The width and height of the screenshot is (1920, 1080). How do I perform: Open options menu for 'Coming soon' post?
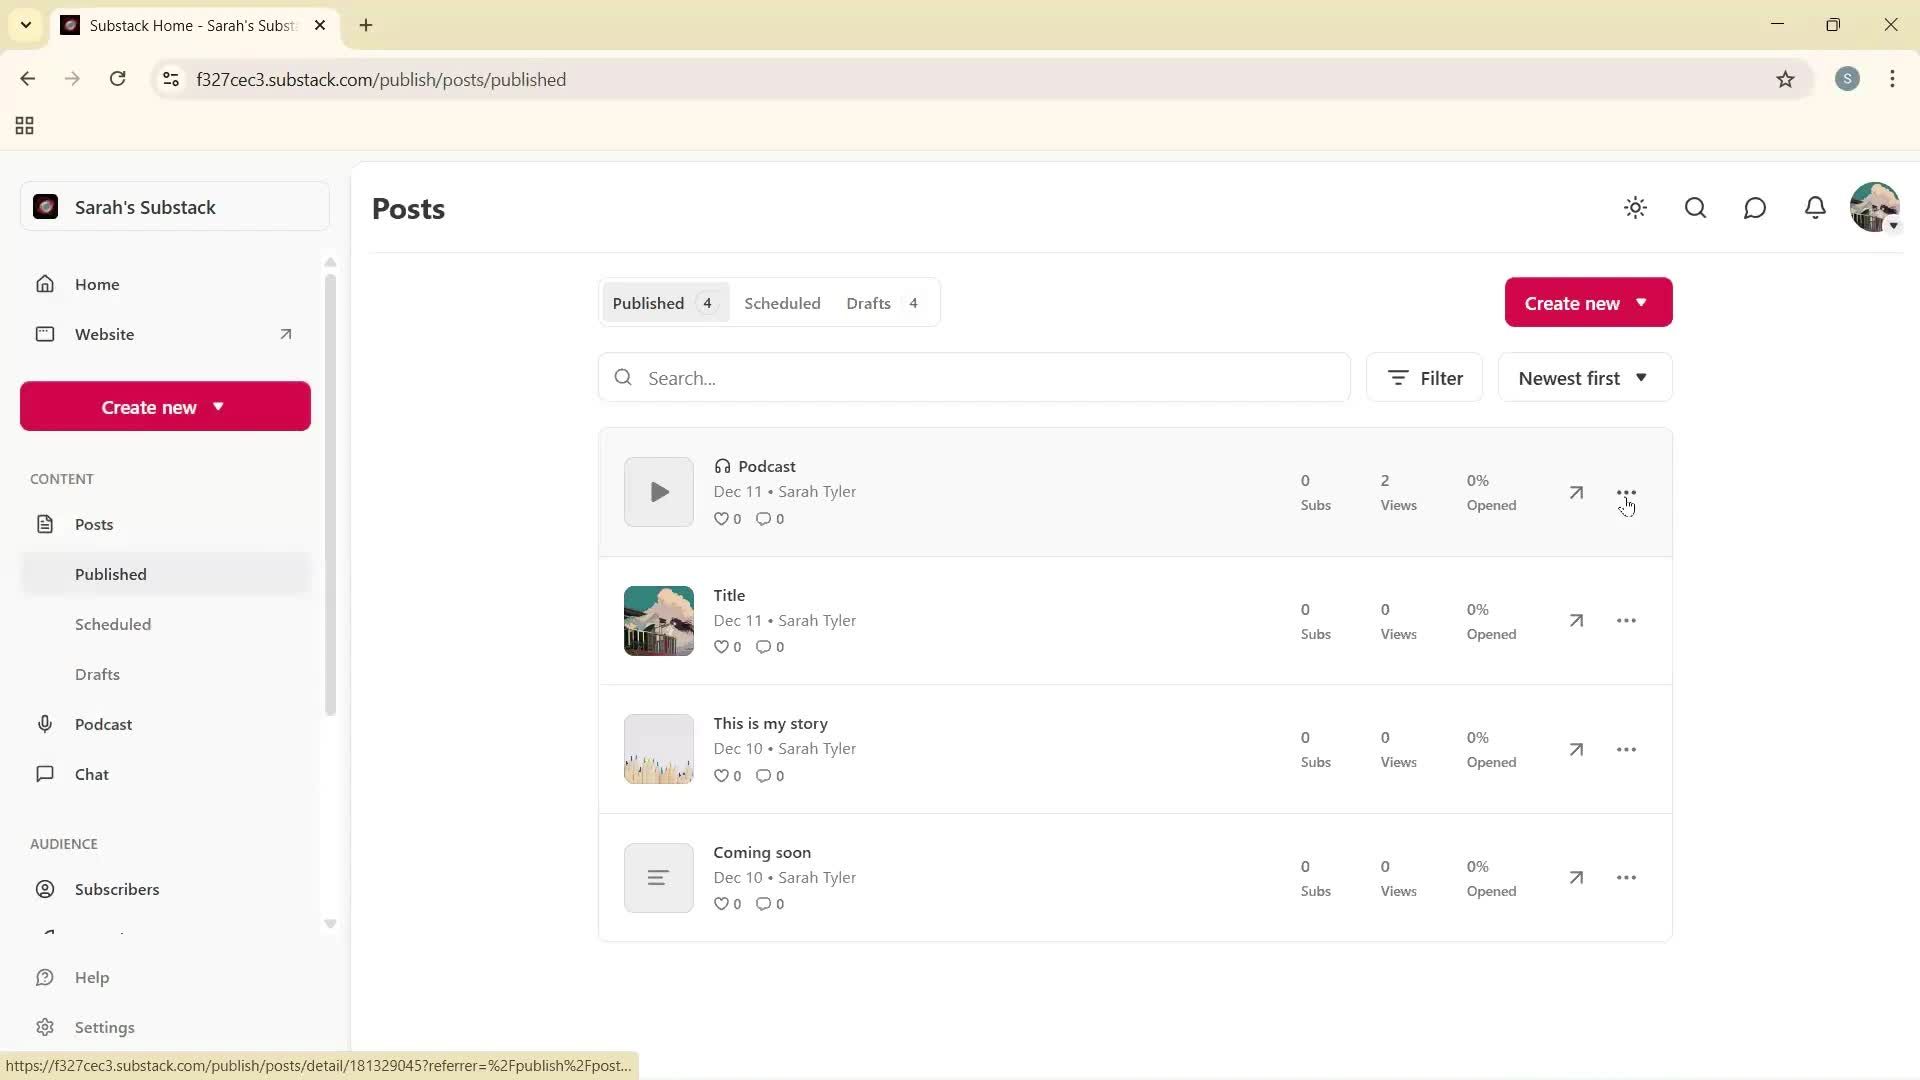(1626, 877)
